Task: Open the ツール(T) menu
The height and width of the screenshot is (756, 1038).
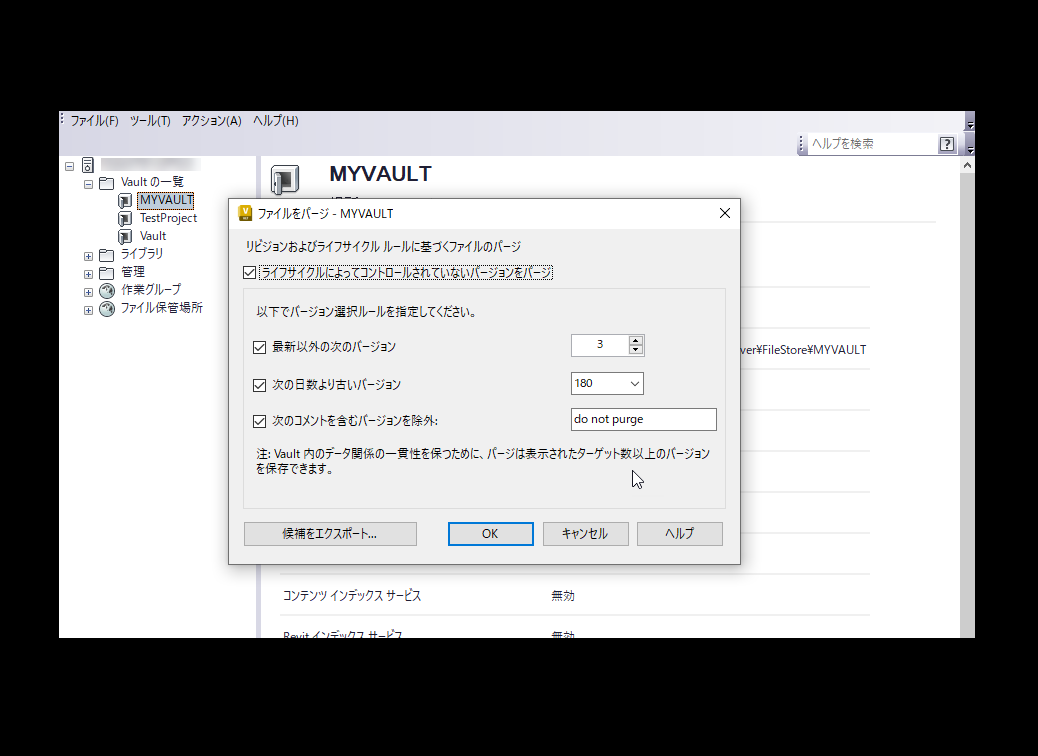Action: coord(150,120)
